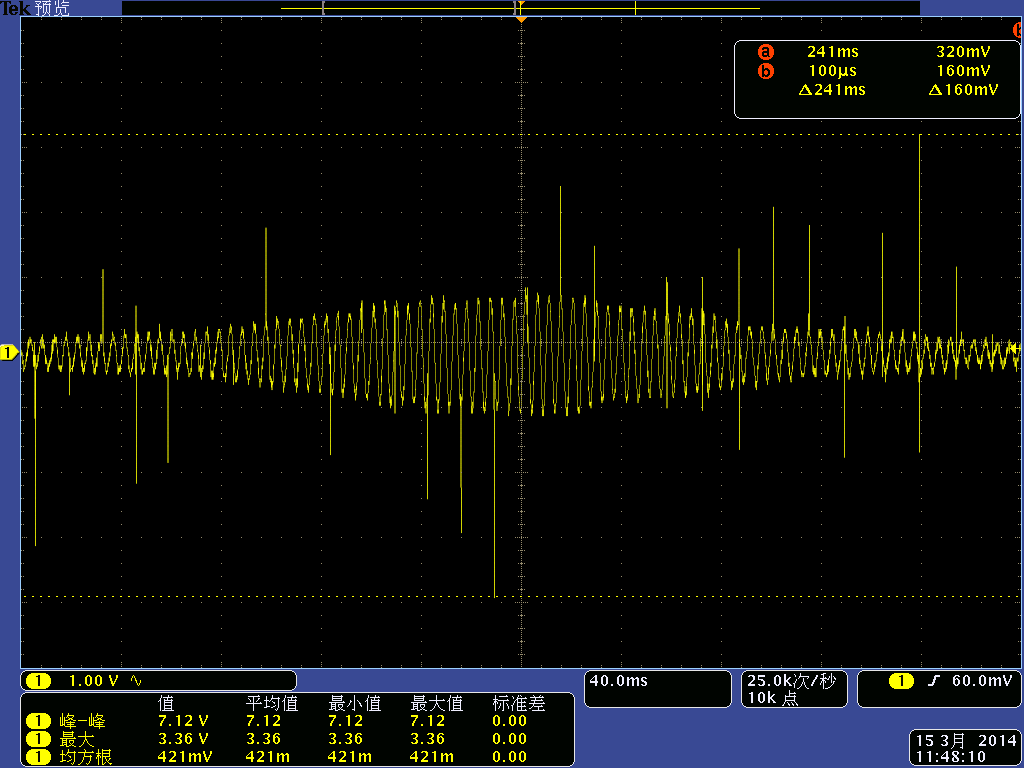Click the channel badge of 最大 row
Viewport: 1024px width, 768px height.
[x=38, y=739]
